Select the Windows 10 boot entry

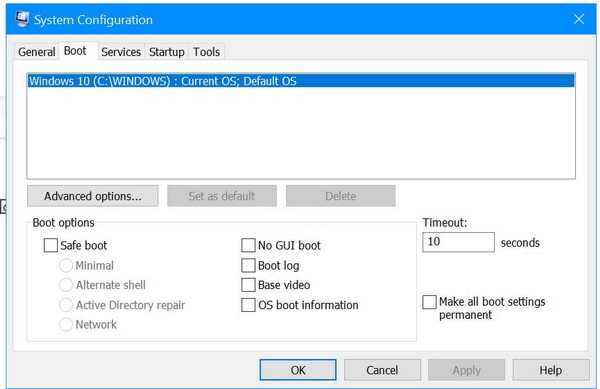[x=301, y=81]
